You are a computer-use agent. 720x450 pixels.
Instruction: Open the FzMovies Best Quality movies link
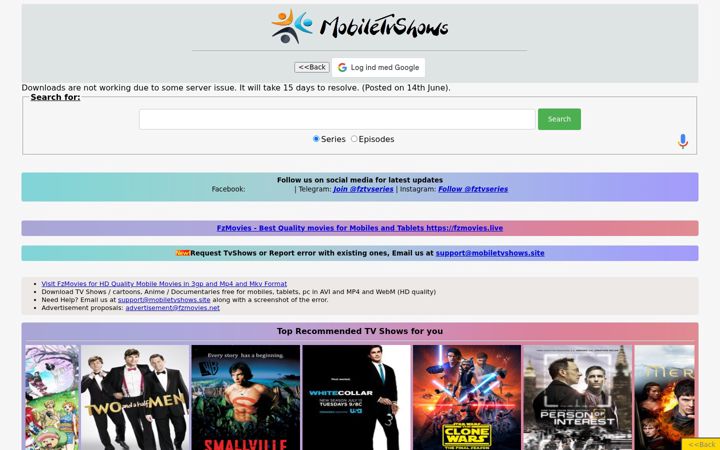(x=360, y=228)
